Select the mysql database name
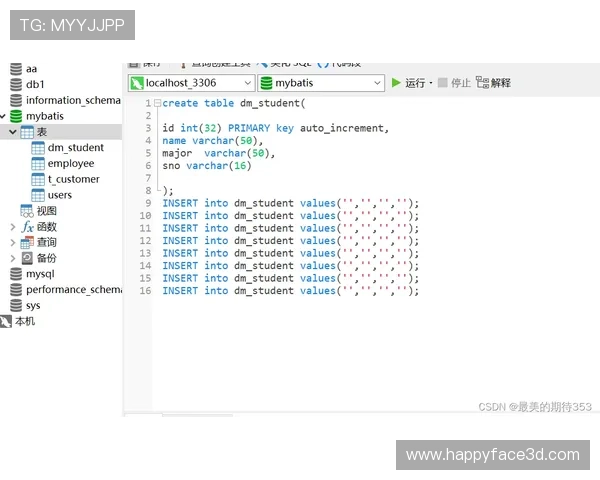 (40, 274)
